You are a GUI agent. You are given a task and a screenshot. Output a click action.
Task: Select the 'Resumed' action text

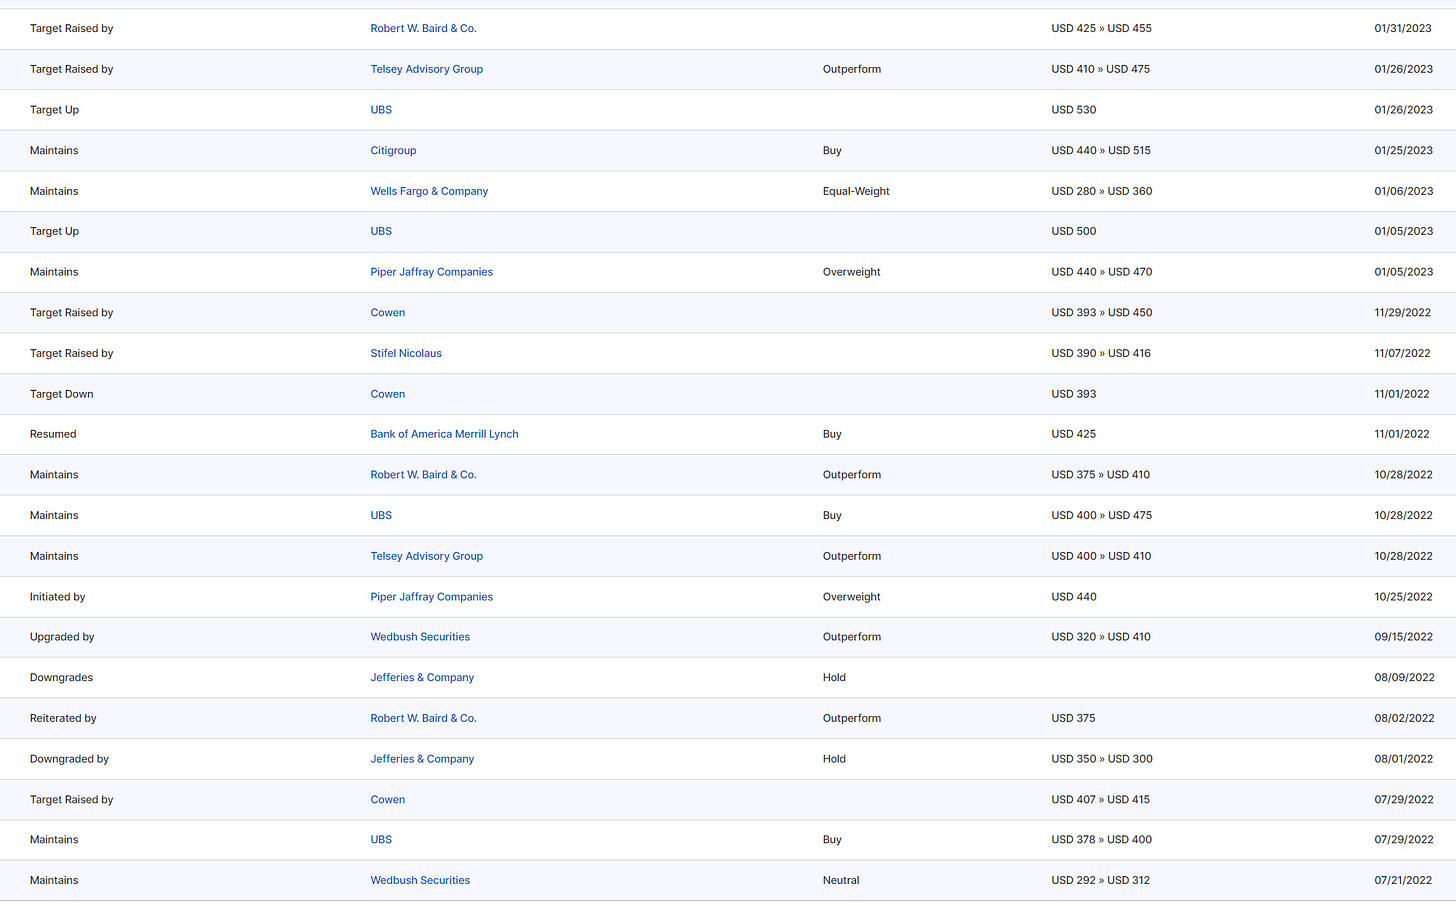[x=53, y=434]
